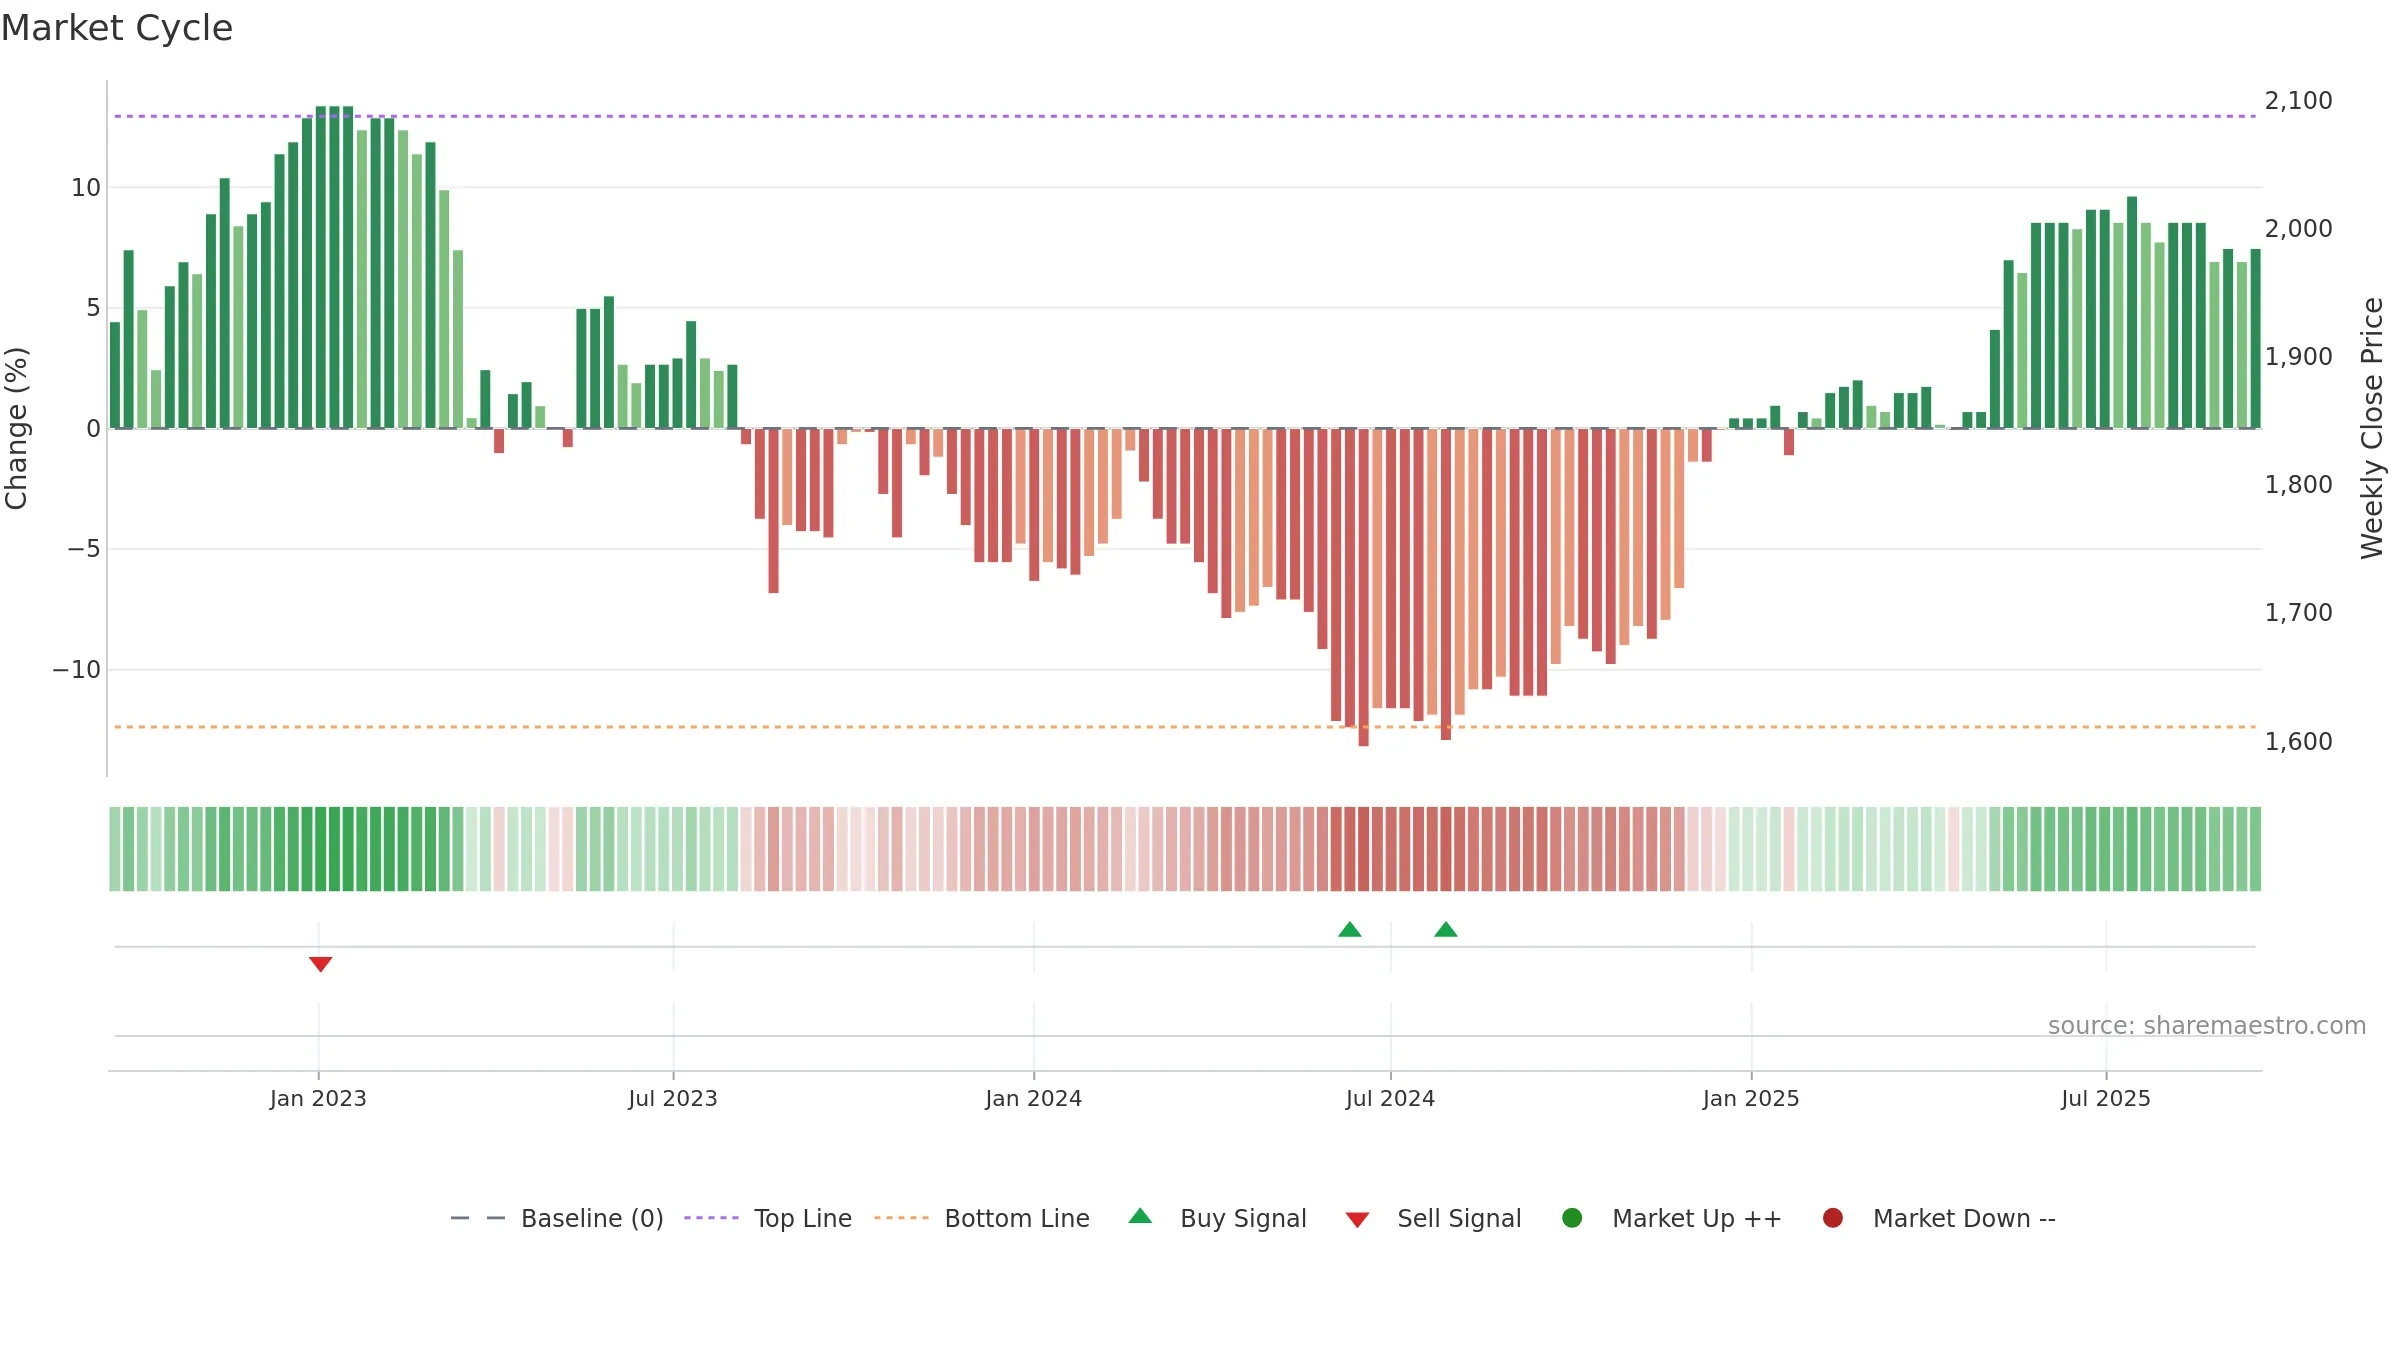The image size is (2400, 1350).
Task: Click the purple dotted Top Line on chart
Action: tap(1185, 116)
